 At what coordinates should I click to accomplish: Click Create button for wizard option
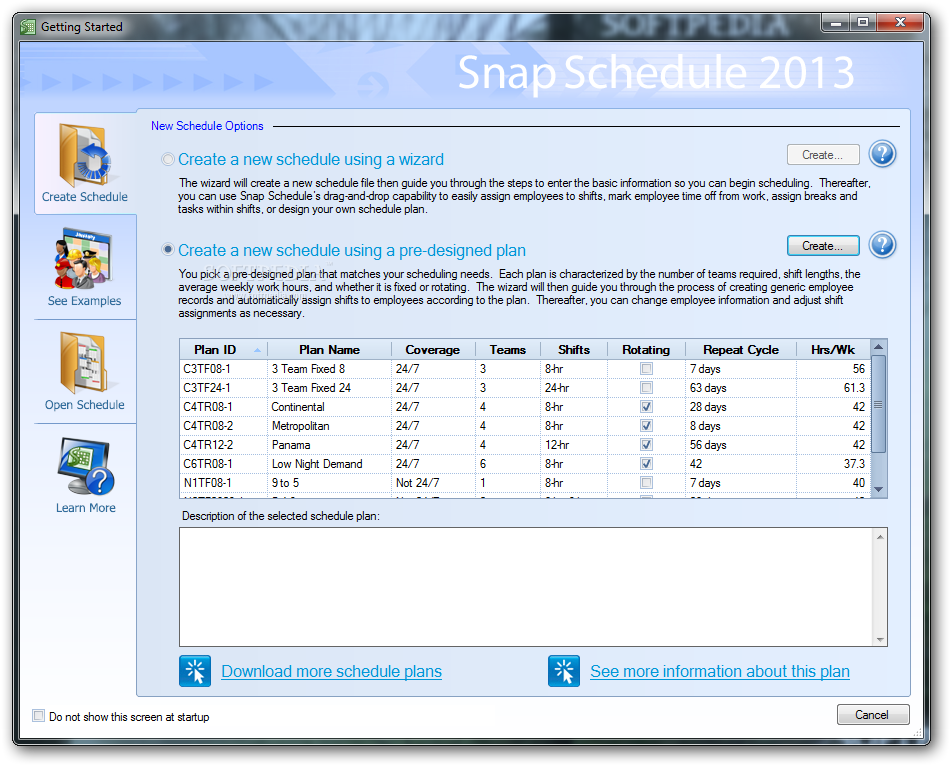click(x=823, y=155)
